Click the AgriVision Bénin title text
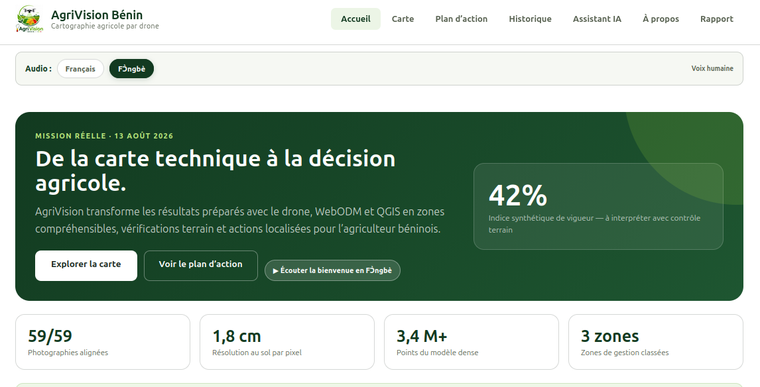This screenshot has width=760, height=387. click(x=97, y=15)
